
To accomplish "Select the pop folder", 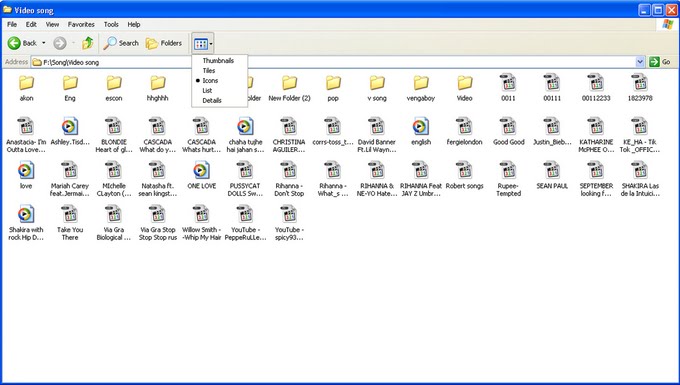I will (x=333, y=88).
